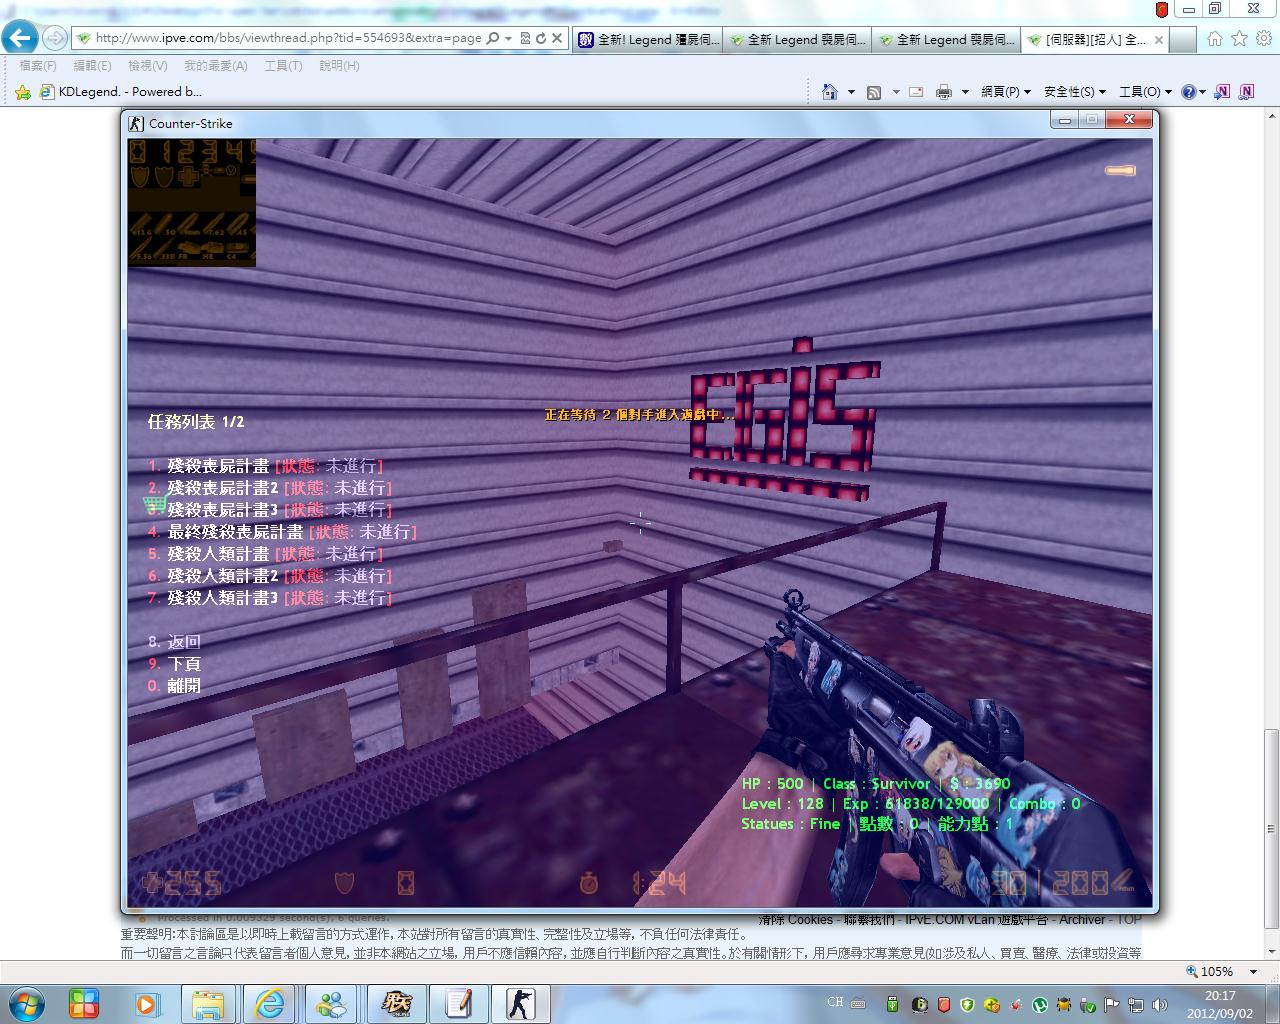Screen dimensions: 1280x1024
Task: Open the 檔案(F) menu
Action: 38,66
